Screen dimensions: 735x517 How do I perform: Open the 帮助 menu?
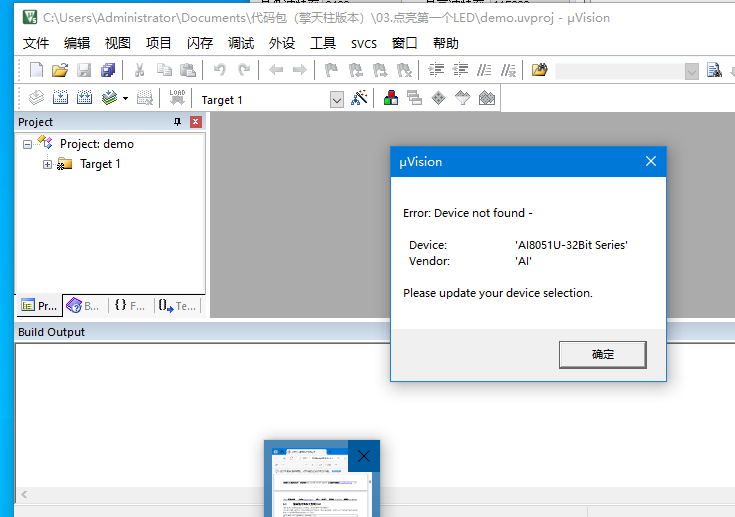click(446, 44)
